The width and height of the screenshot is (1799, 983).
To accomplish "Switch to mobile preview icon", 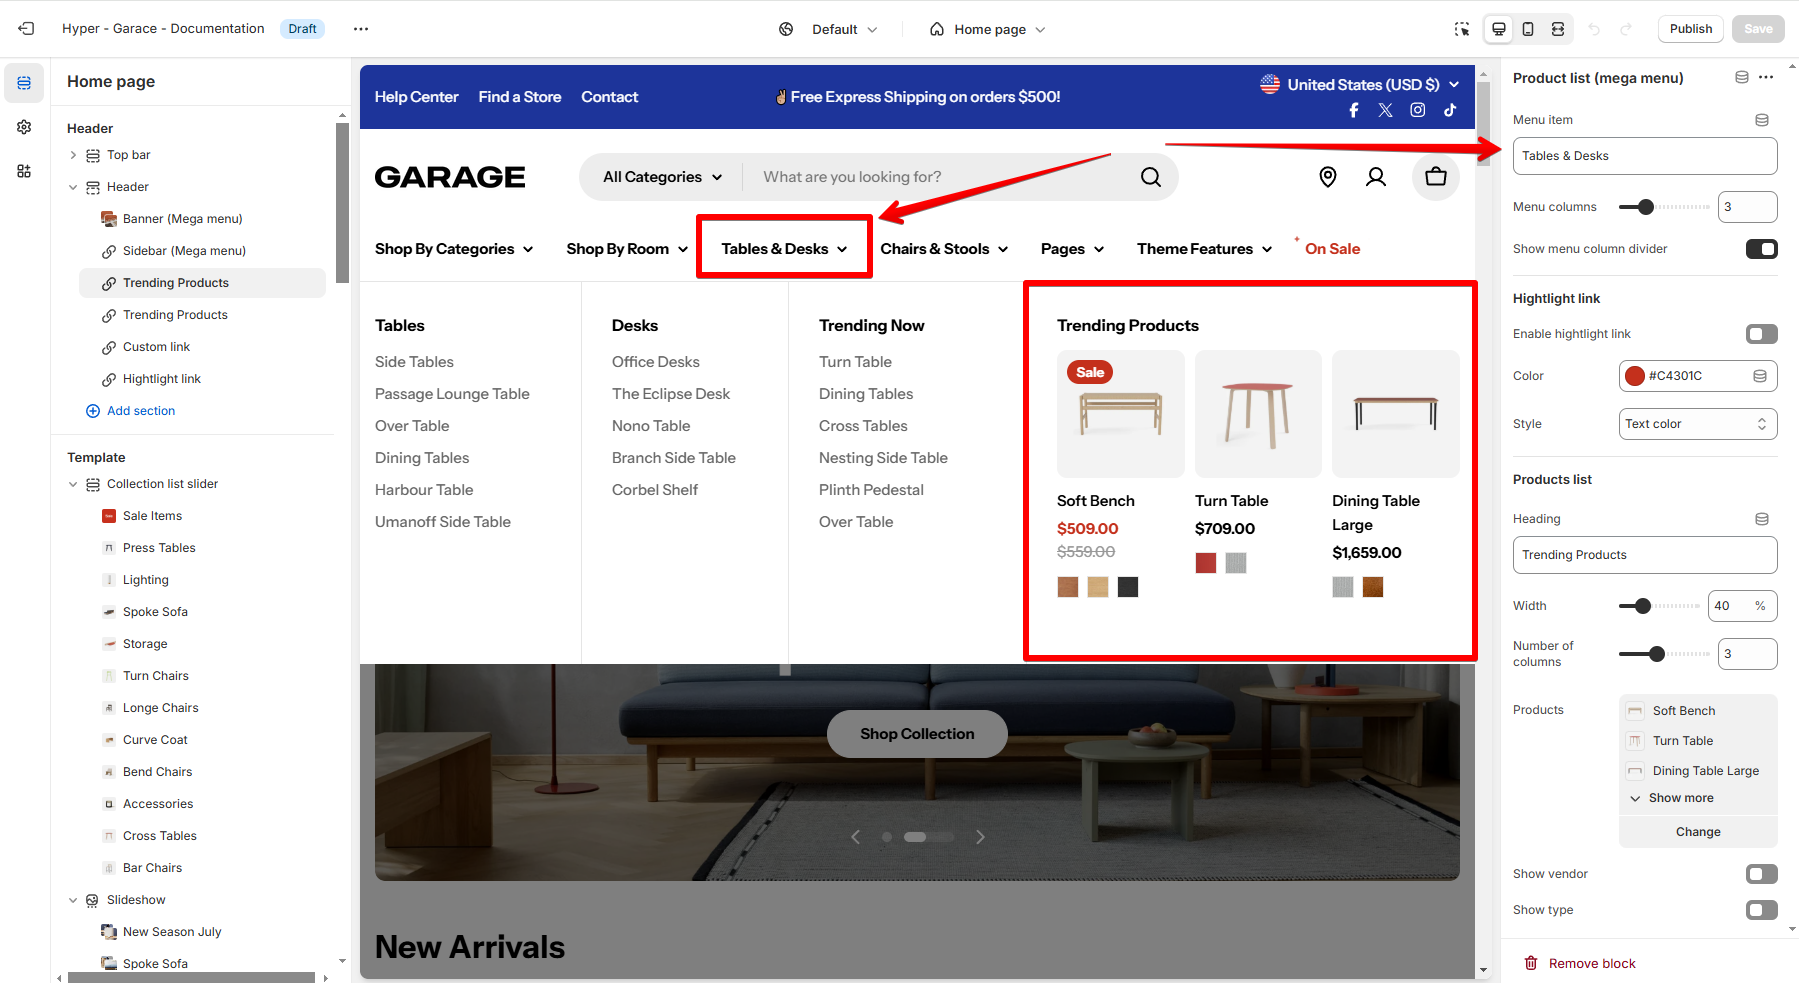I will click(1528, 29).
